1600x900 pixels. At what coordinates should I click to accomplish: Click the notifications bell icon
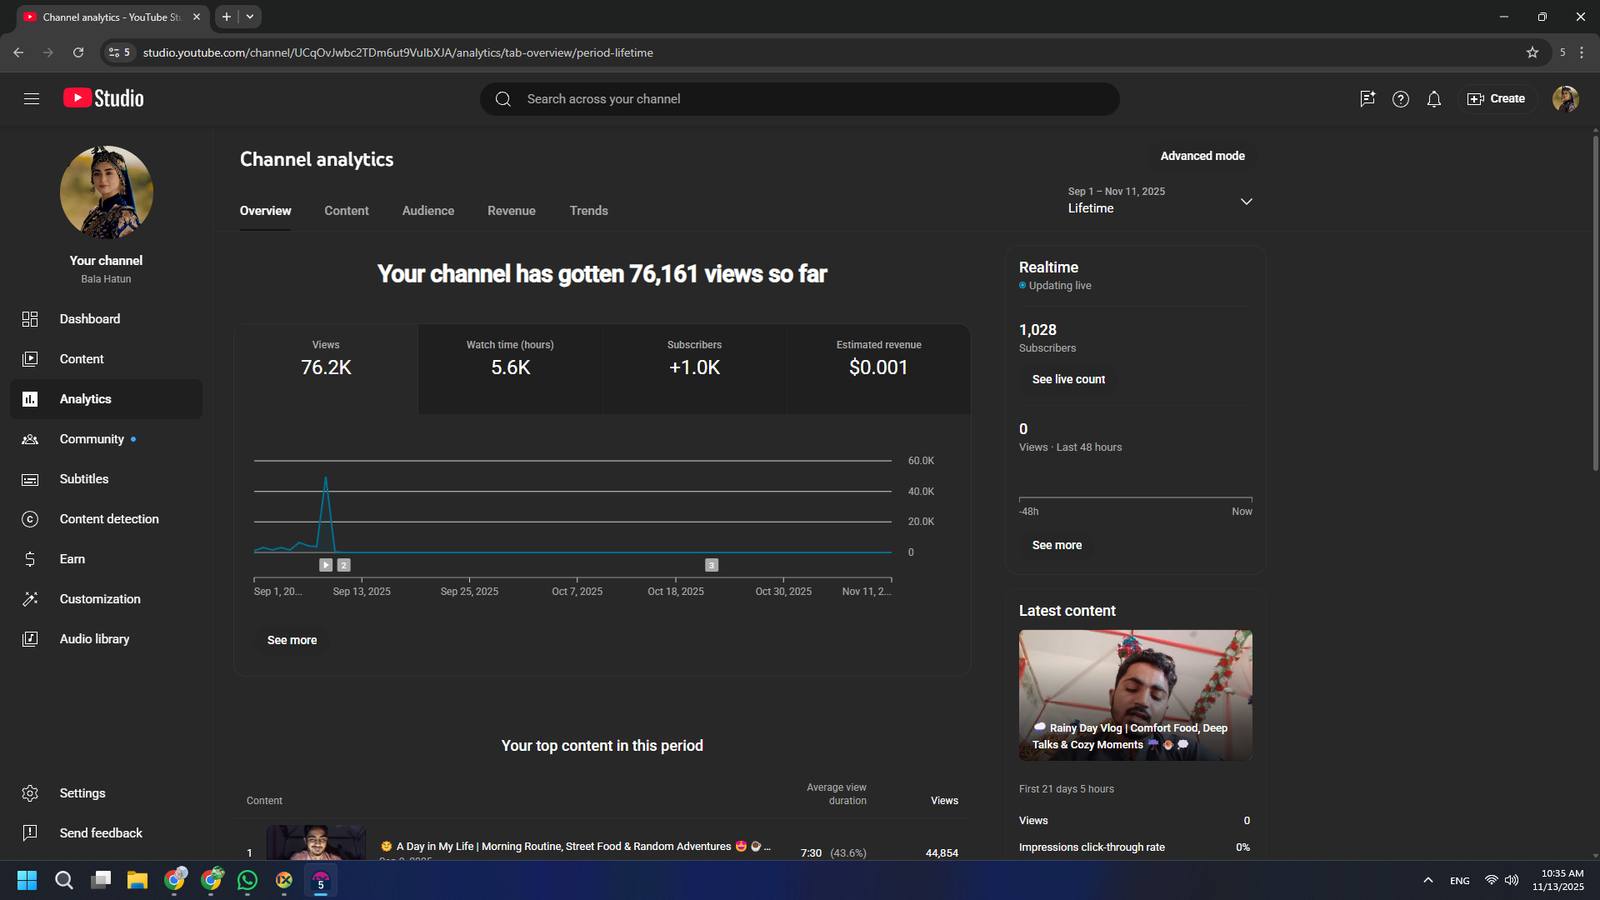1434,99
